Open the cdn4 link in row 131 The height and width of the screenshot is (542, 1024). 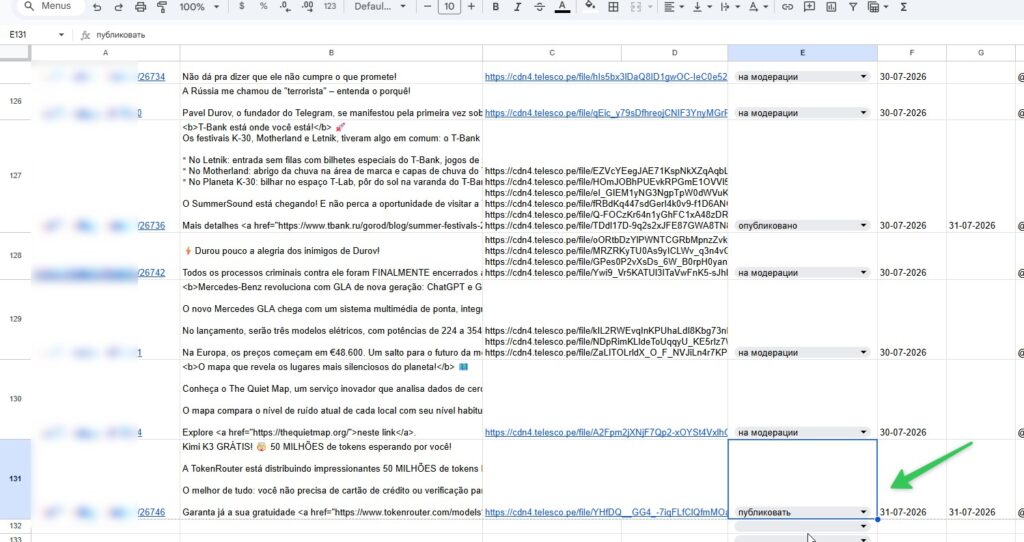pyautogui.click(x=605, y=512)
